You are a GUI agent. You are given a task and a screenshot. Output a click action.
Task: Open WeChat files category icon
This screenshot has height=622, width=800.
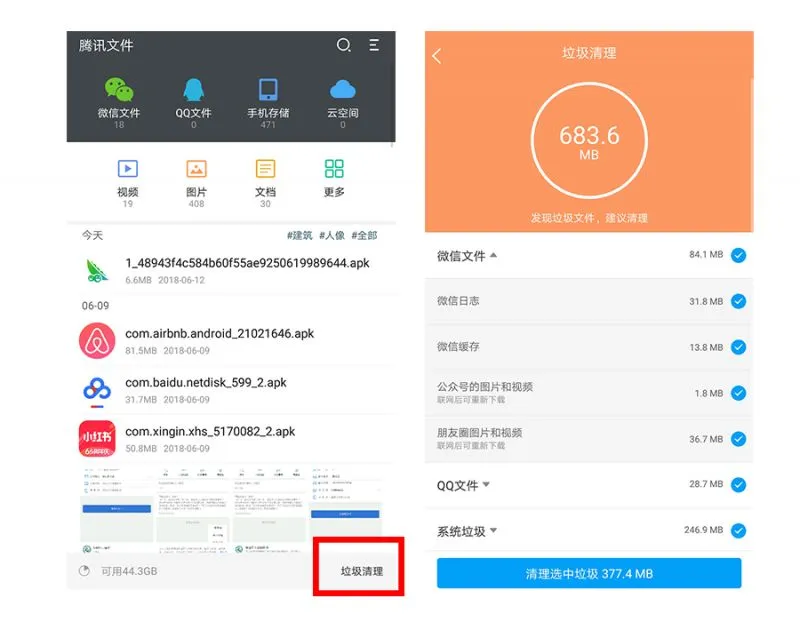click(119, 89)
